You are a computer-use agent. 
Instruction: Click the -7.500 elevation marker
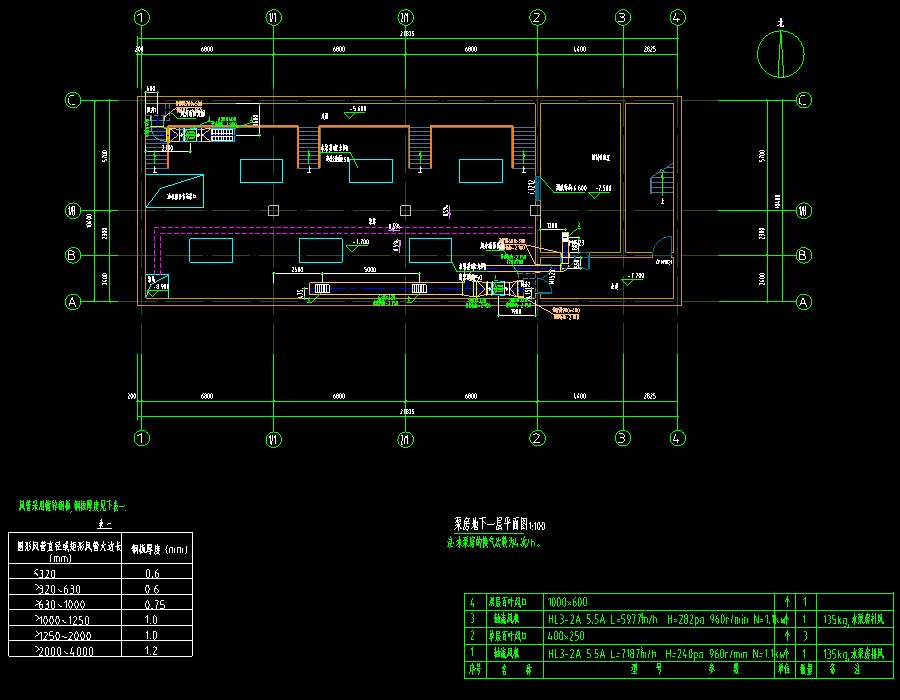[600, 190]
